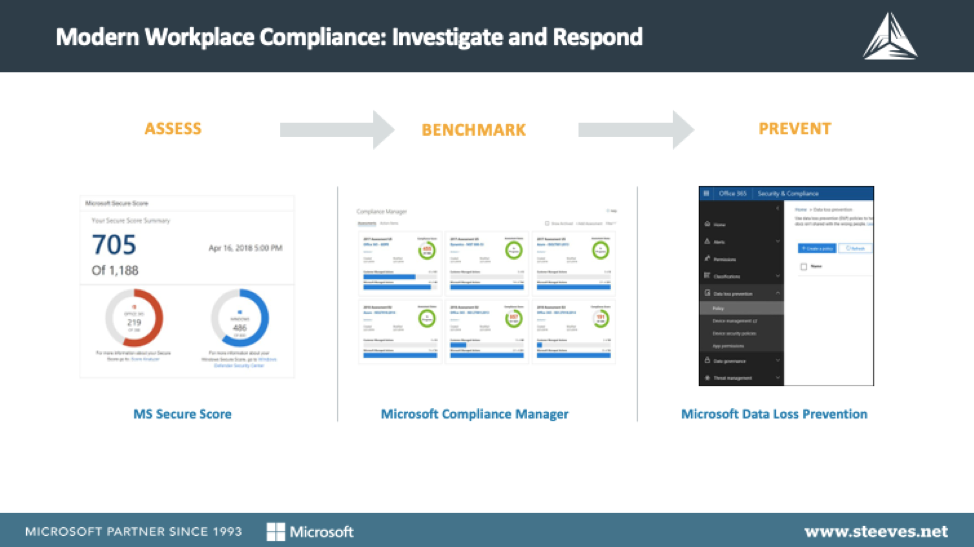The image size is (974, 547).
Task: Click the Home breadcrumb link
Action: click(801, 210)
